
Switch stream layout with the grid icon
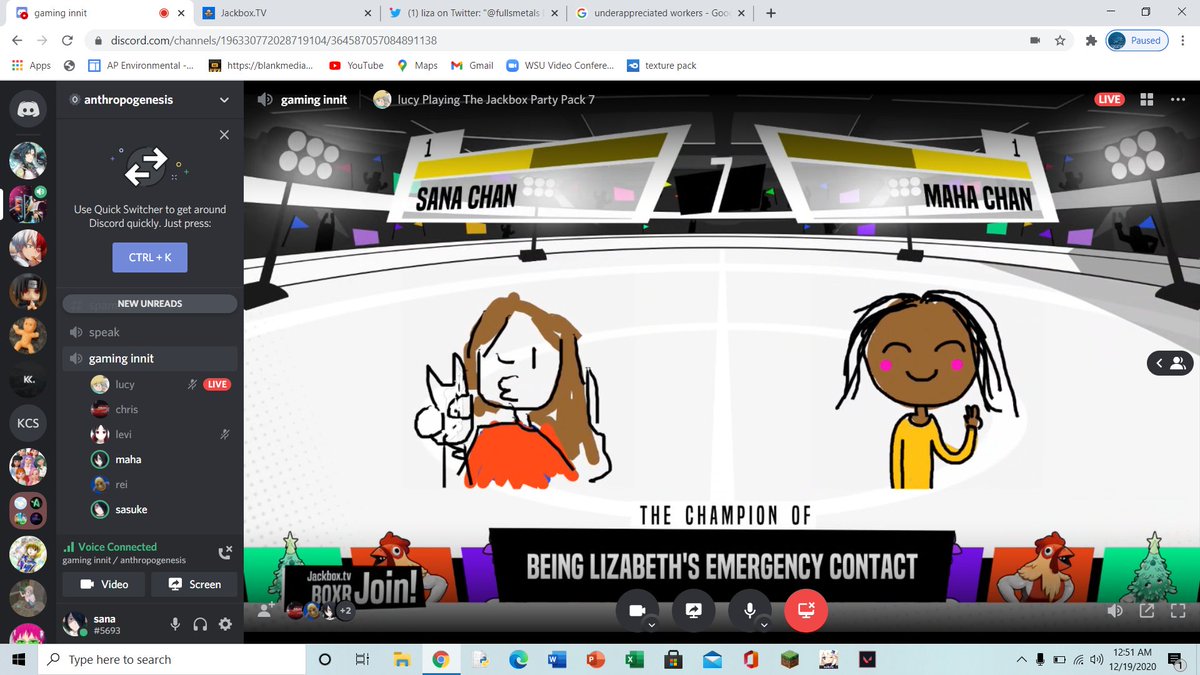pos(1146,99)
